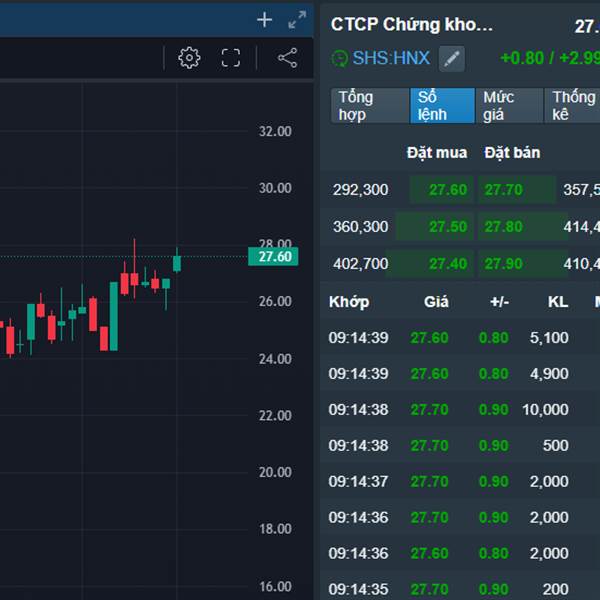Click green clock icon before SHS:HNX

point(339,59)
